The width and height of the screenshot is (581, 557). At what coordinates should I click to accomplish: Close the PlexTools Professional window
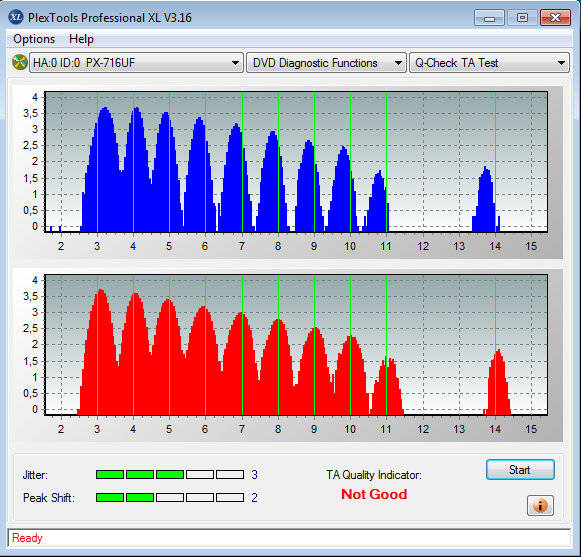[555, 18]
